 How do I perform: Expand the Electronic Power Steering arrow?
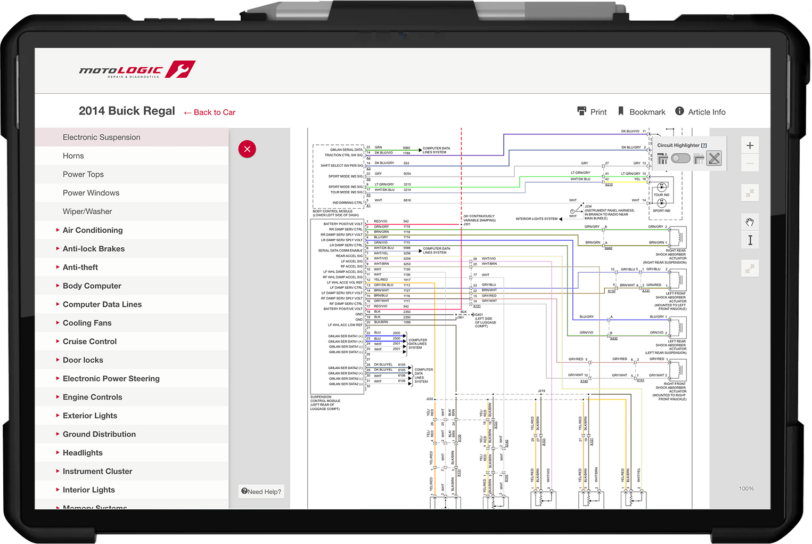pyautogui.click(x=57, y=378)
